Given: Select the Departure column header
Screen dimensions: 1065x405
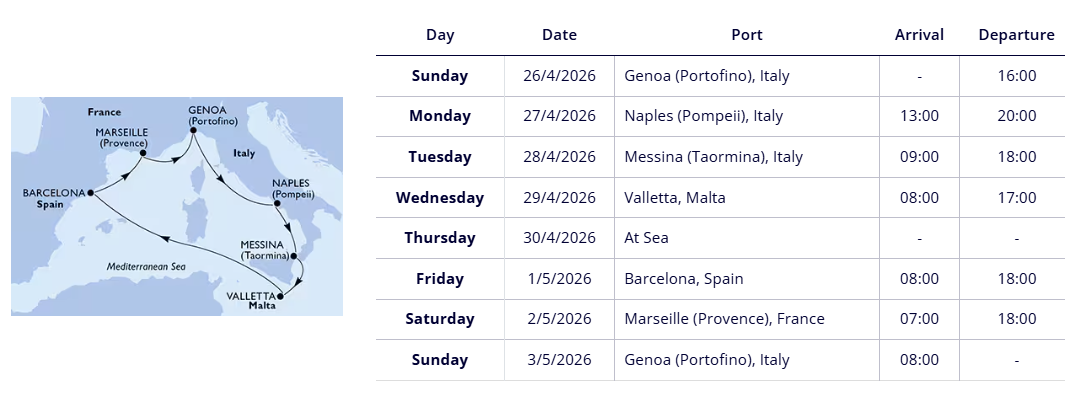Looking at the screenshot, I should (x=1016, y=35).
